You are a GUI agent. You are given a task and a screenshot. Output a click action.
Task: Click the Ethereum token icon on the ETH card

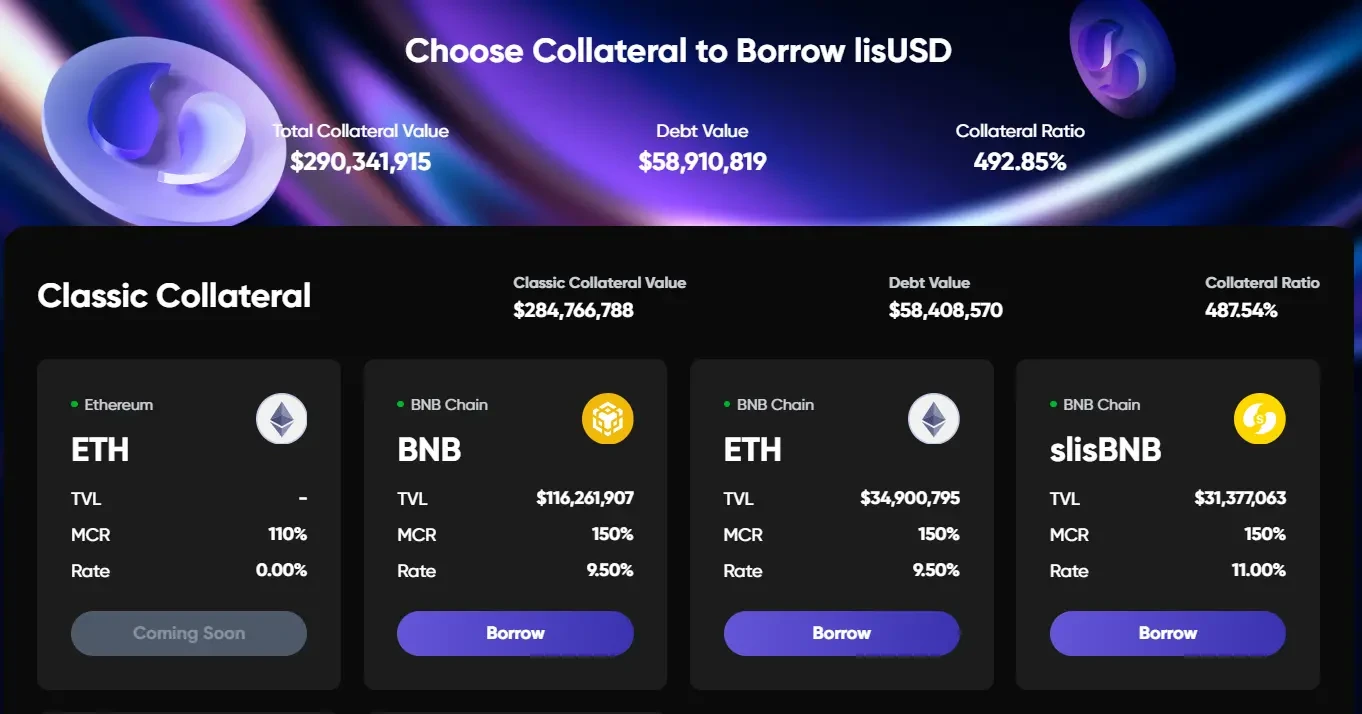(x=281, y=418)
